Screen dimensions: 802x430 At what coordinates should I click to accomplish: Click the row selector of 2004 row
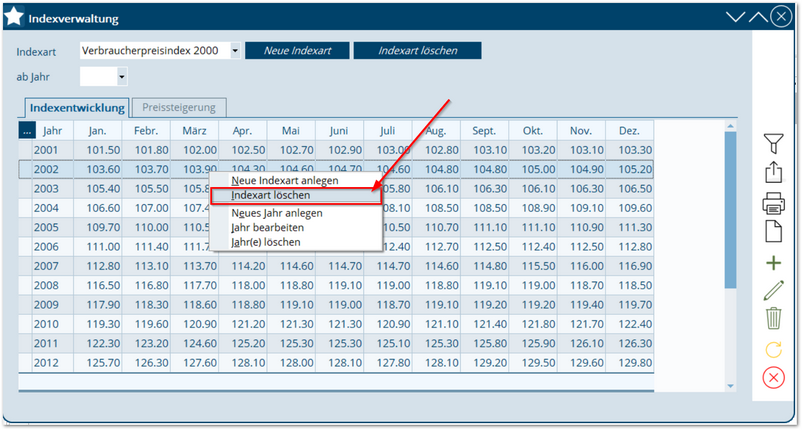[25, 208]
